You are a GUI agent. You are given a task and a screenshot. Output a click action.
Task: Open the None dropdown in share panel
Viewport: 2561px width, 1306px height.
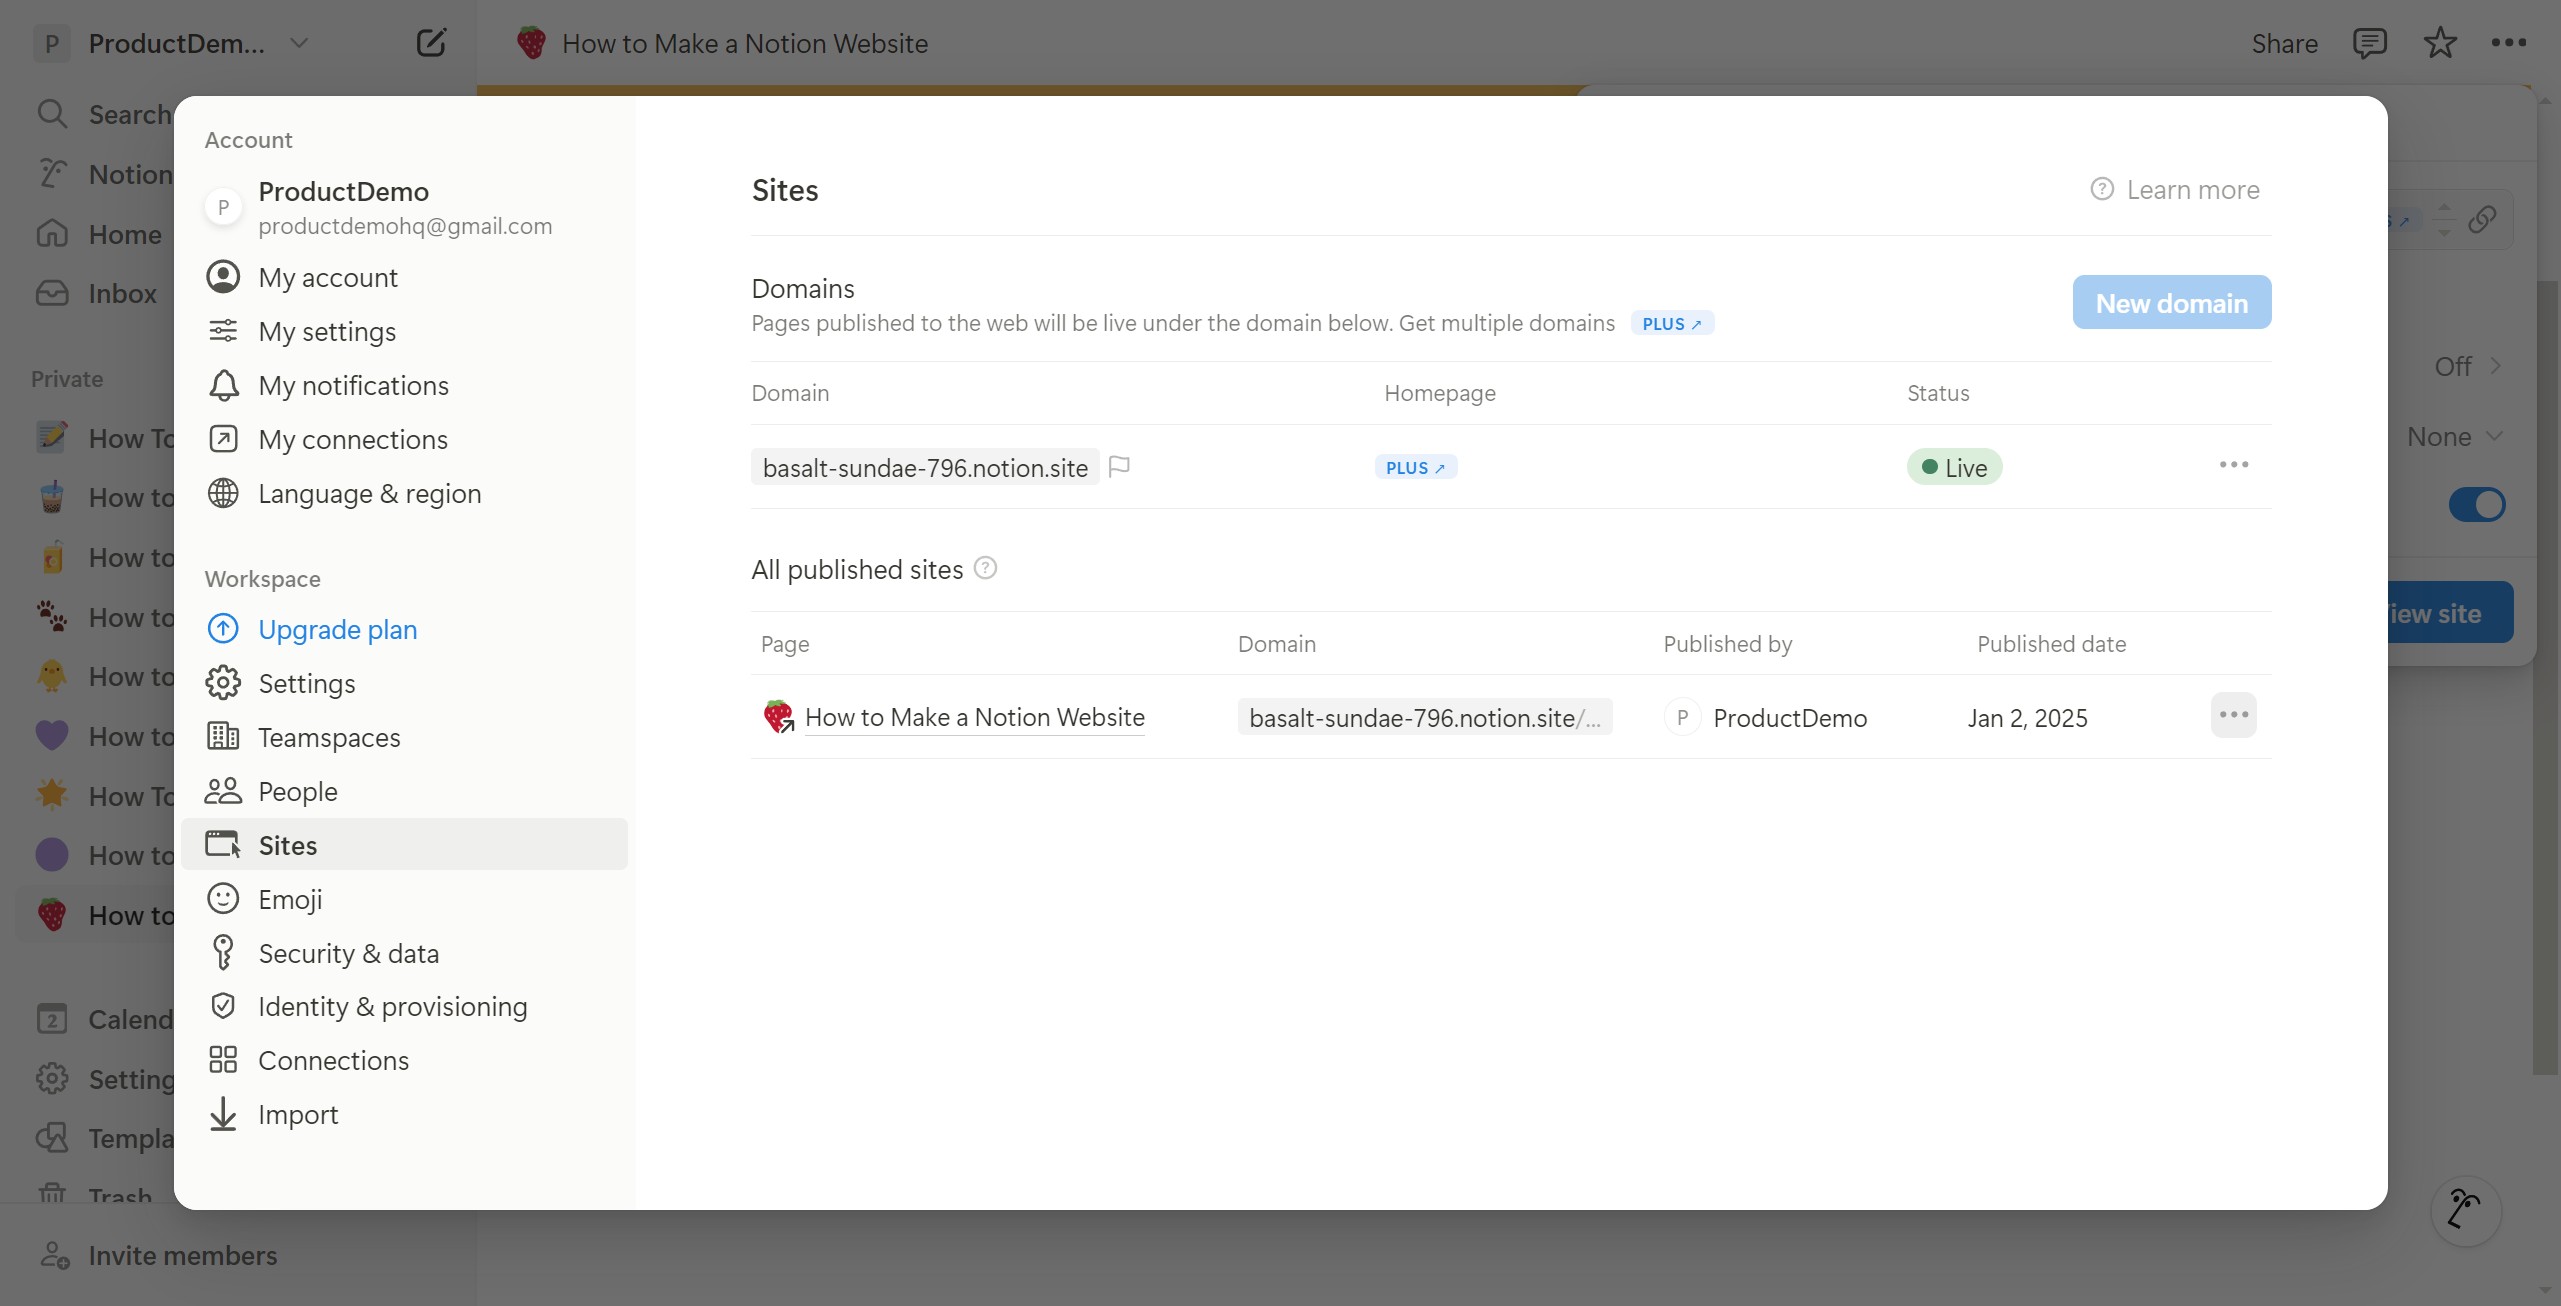click(2453, 436)
